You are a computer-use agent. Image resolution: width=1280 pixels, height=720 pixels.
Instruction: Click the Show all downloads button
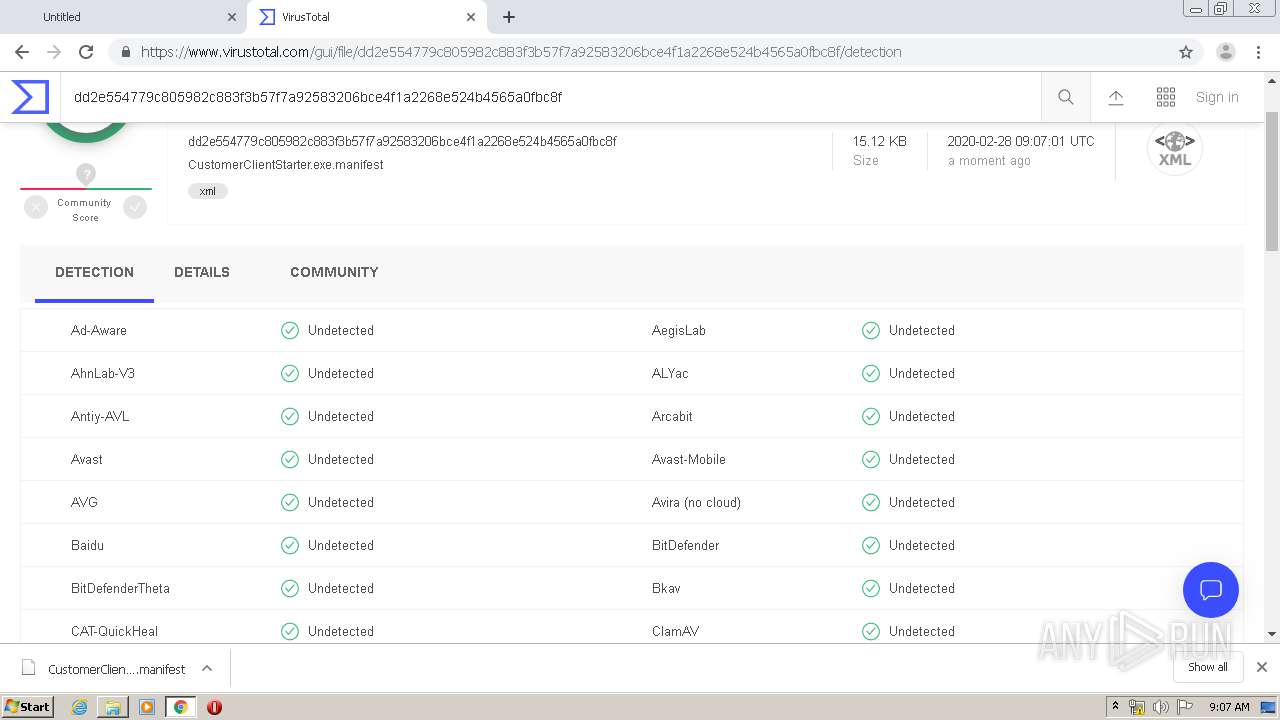tap(1208, 667)
